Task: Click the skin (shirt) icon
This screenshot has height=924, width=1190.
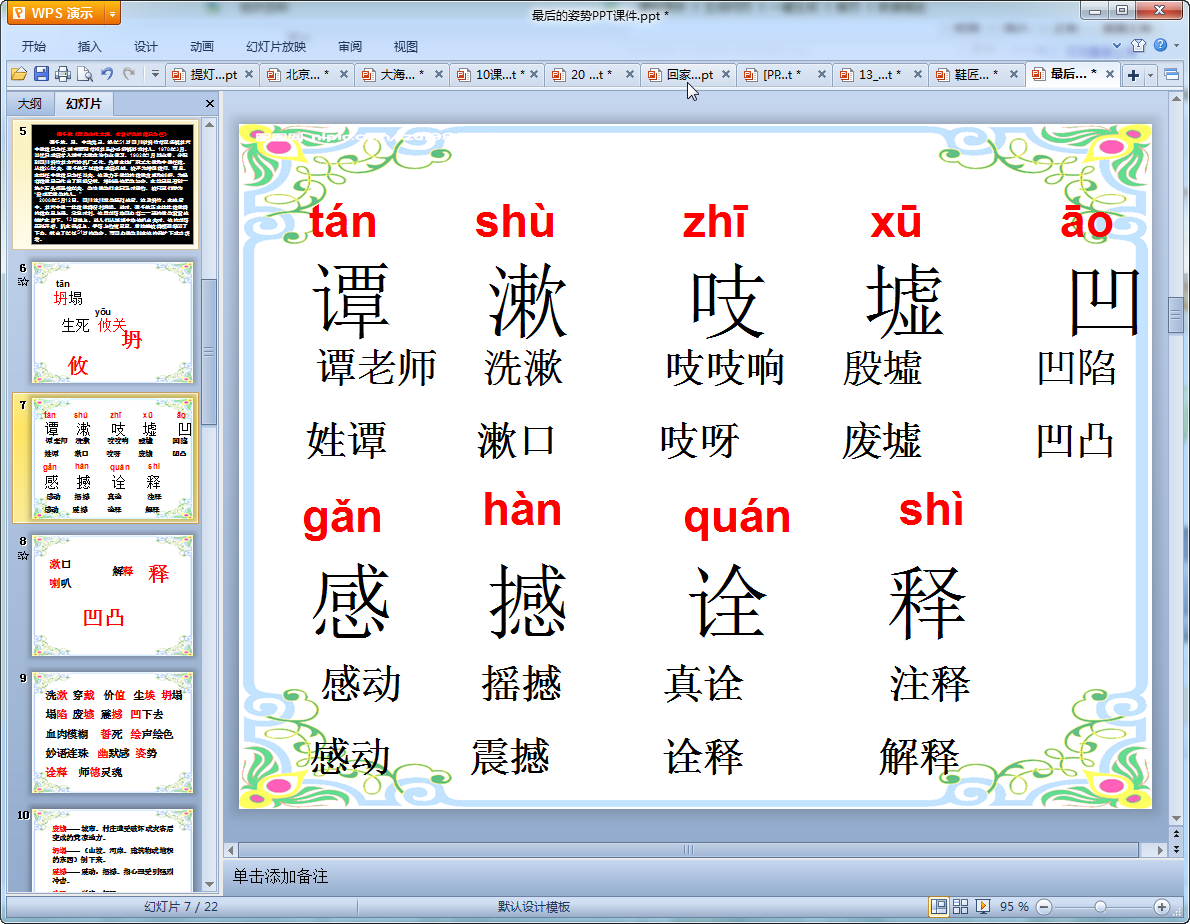Action: 1138,46
